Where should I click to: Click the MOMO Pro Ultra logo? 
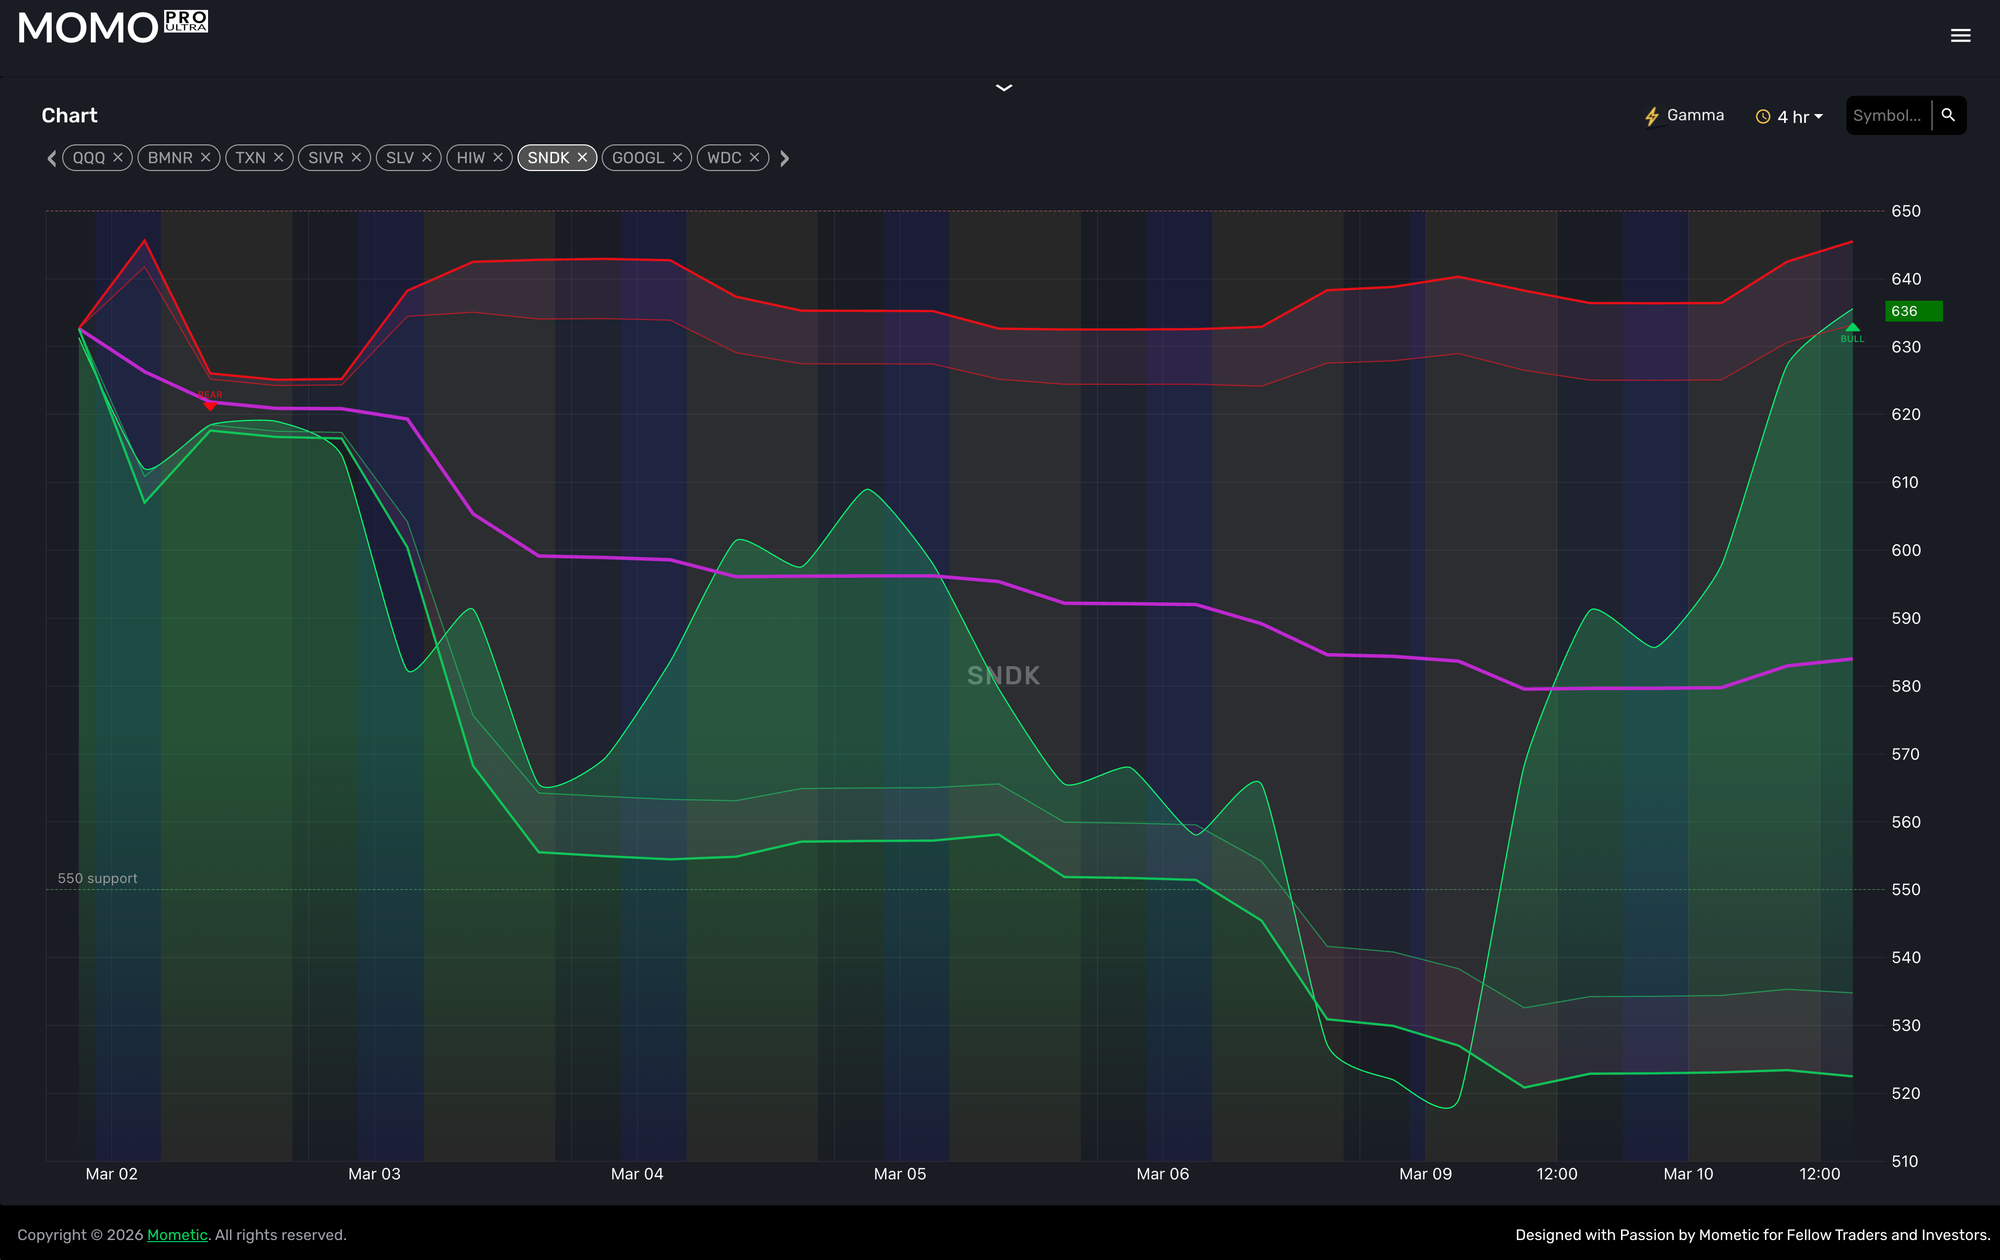tap(112, 27)
